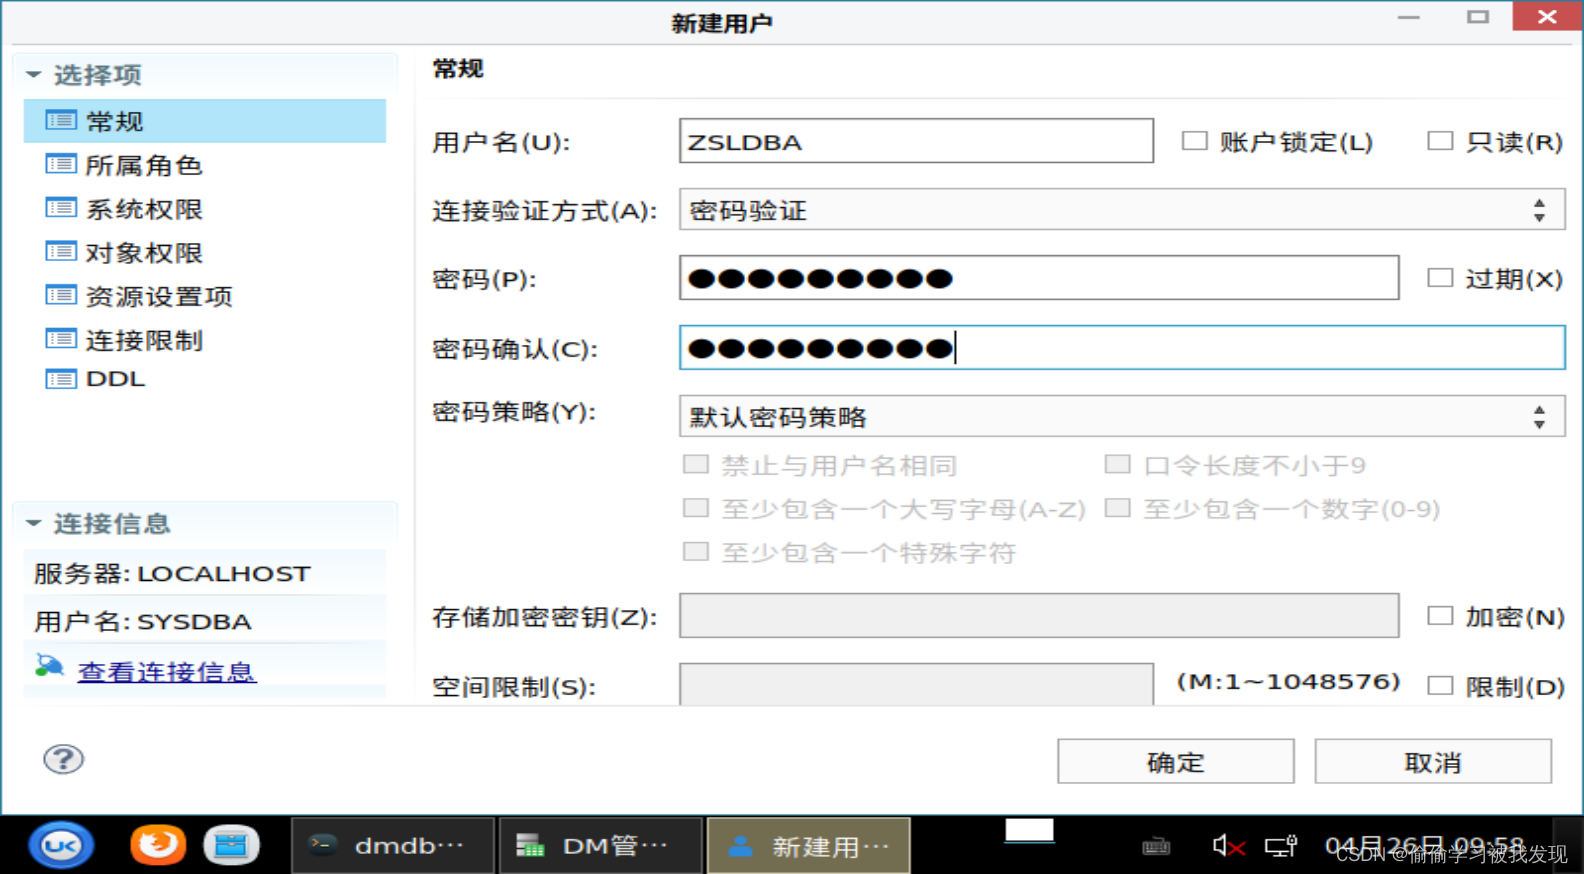
Task: Collapse the 选择项 section
Action: pyautogui.click(x=34, y=75)
